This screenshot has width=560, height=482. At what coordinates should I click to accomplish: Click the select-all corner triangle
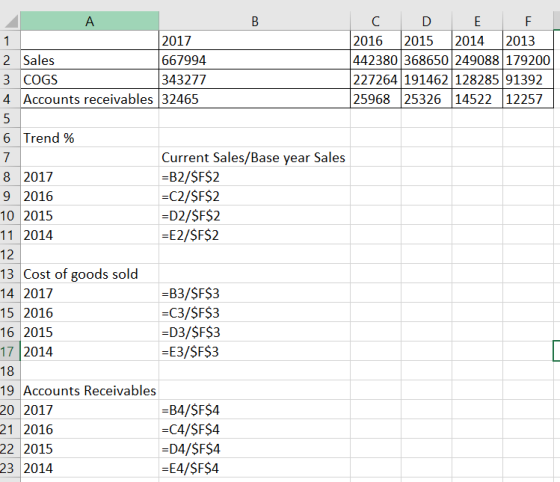(x=11, y=21)
